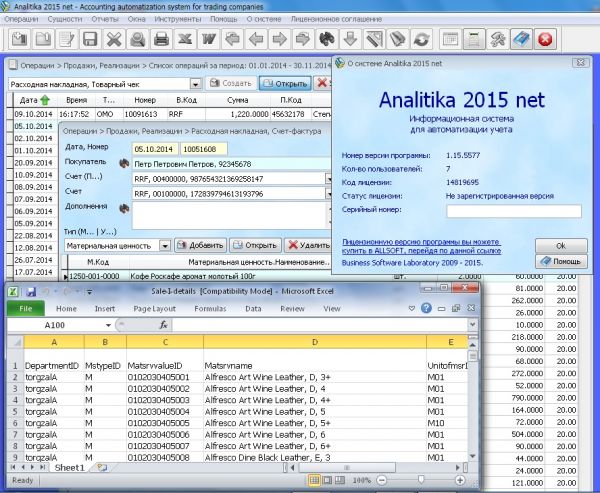
Task: Select Excel column D header
Action: [315, 342]
